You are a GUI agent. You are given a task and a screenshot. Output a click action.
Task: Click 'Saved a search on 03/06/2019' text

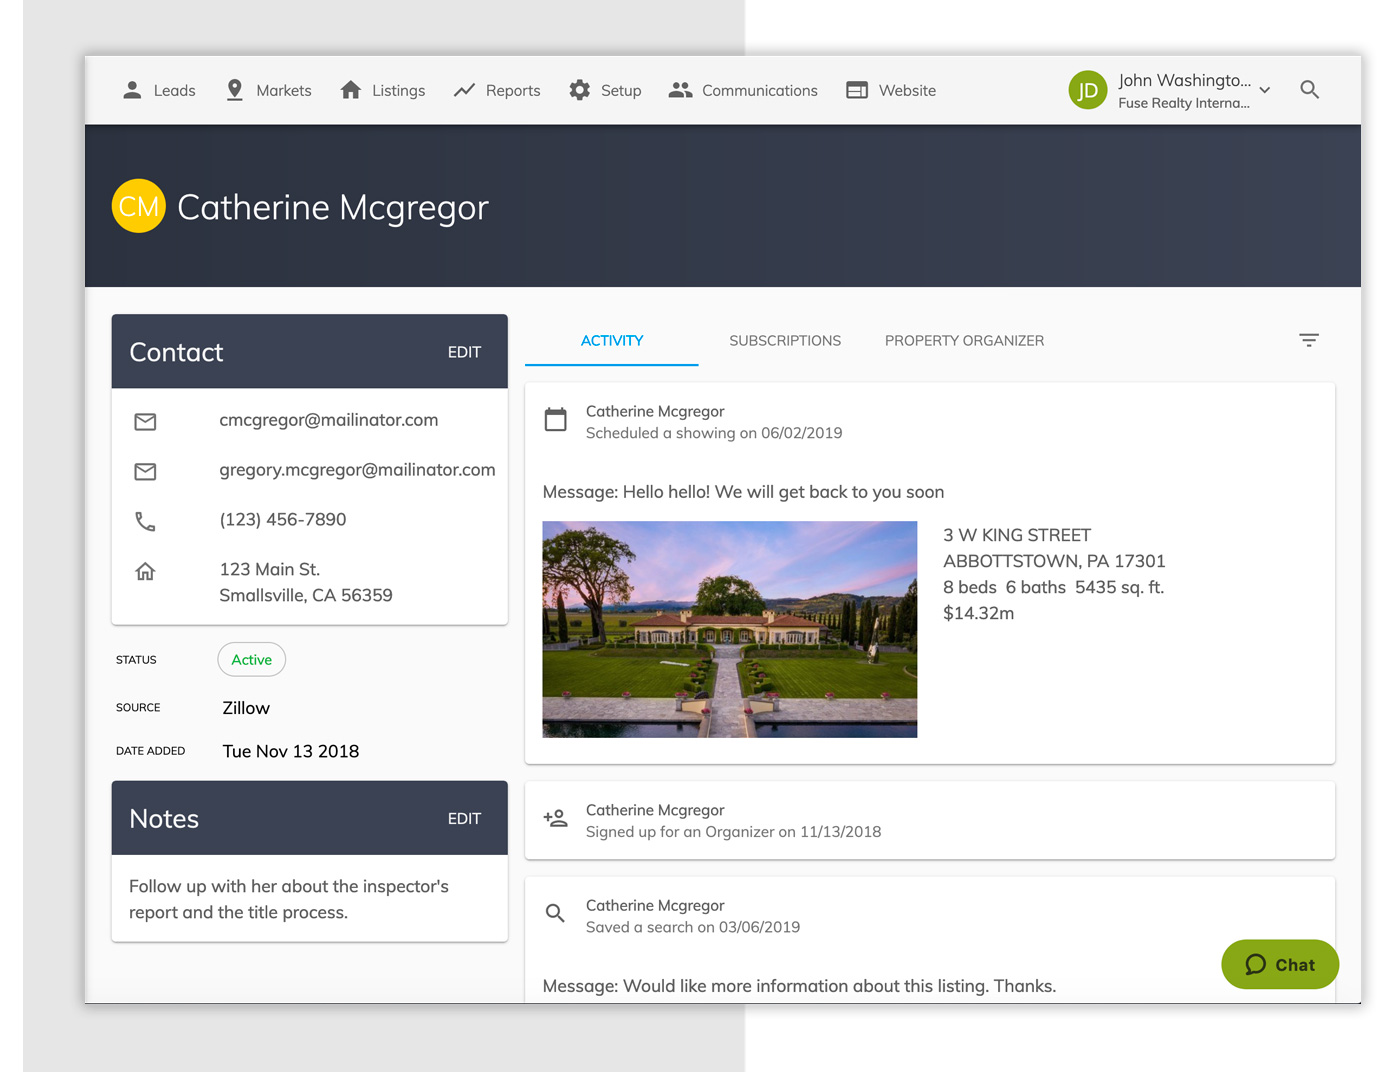point(693,927)
